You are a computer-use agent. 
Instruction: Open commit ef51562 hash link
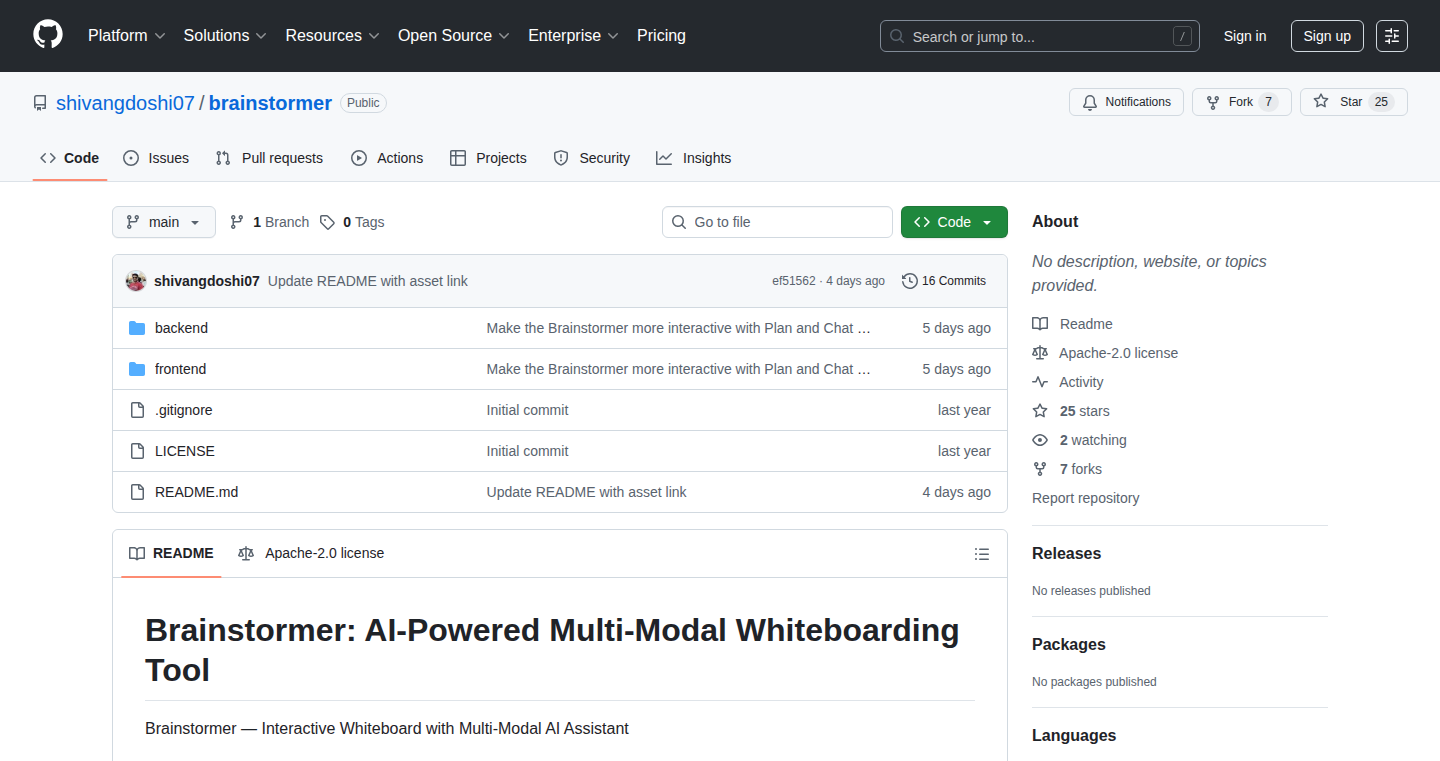[794, 281]
